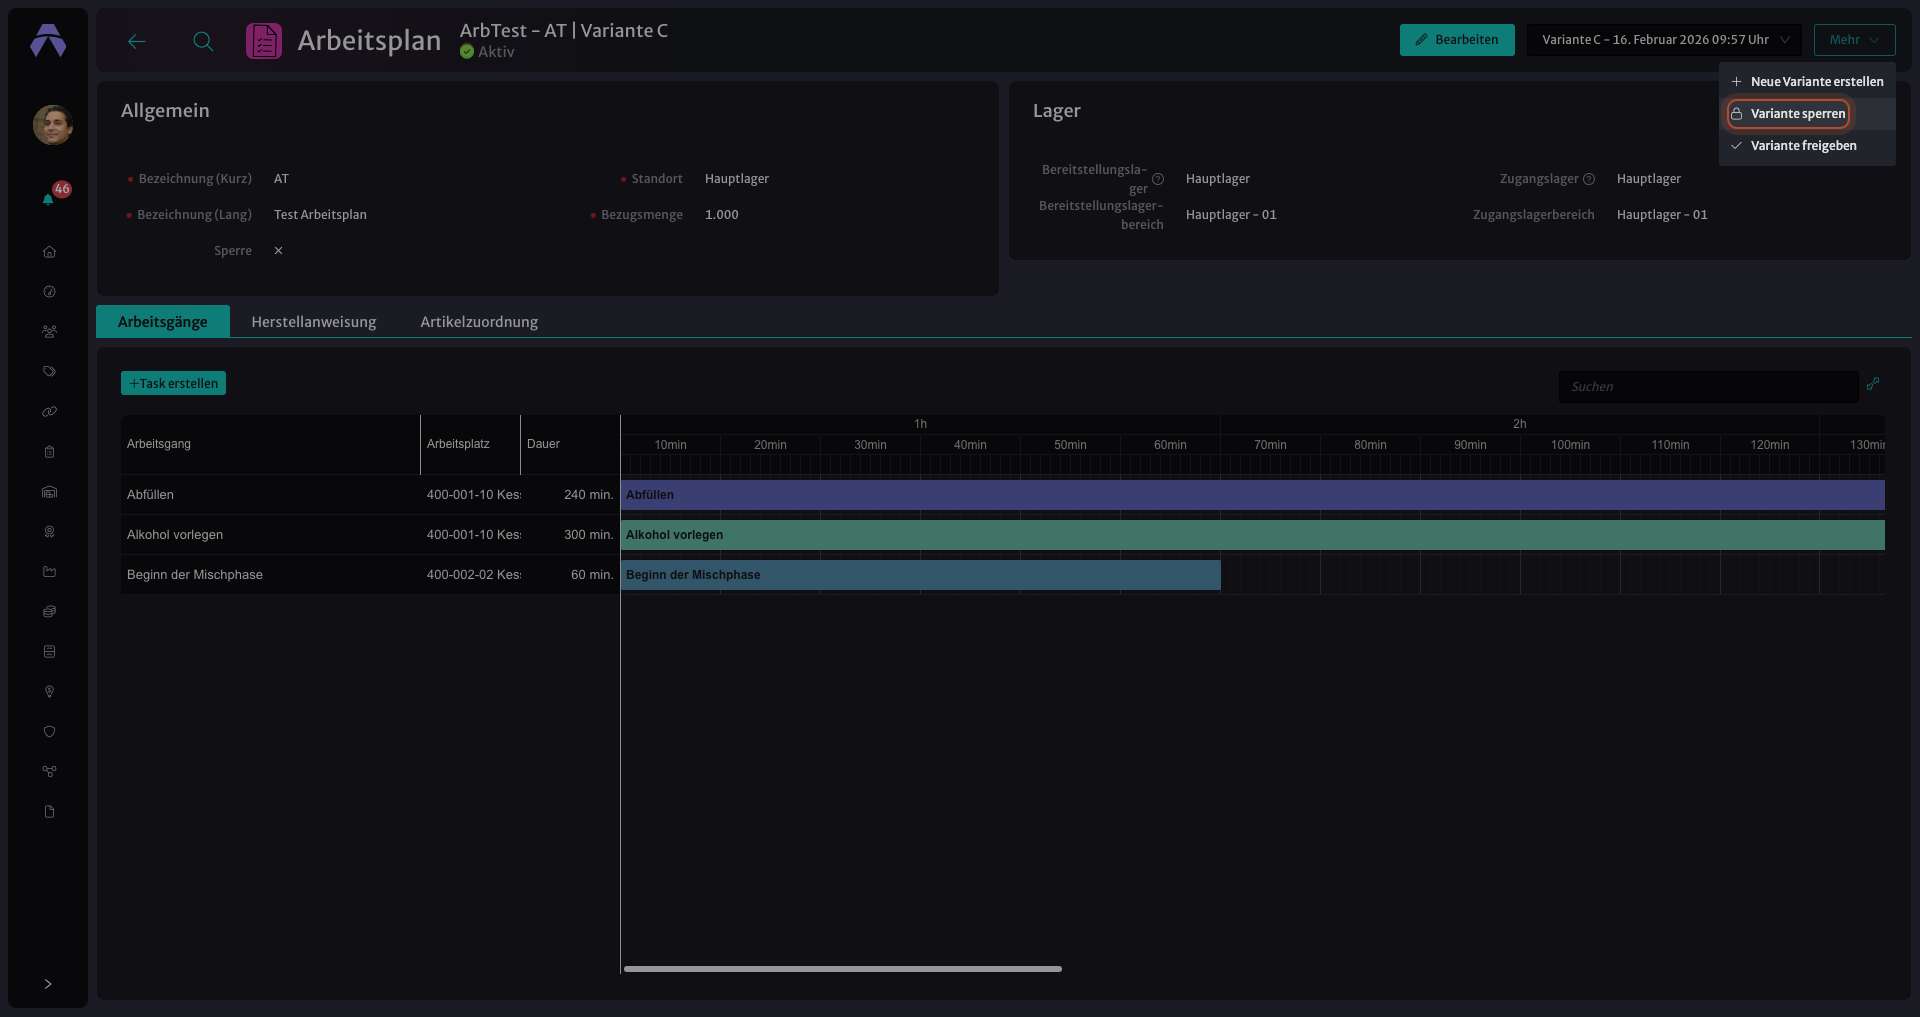Click the Hauptlager Standort value
1920x1017 pixels.
737,179
